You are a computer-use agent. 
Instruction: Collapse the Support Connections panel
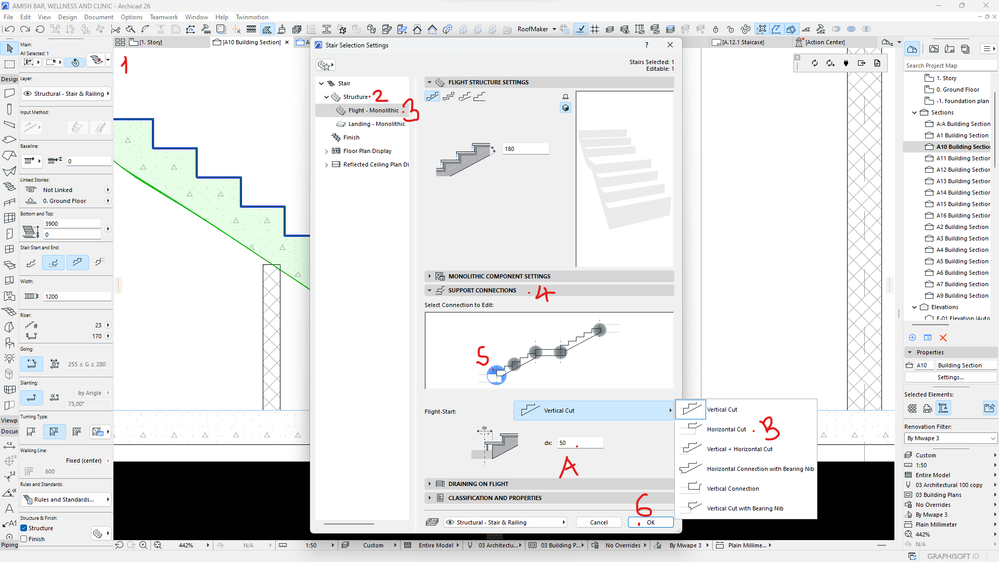[x=429, y=291]
